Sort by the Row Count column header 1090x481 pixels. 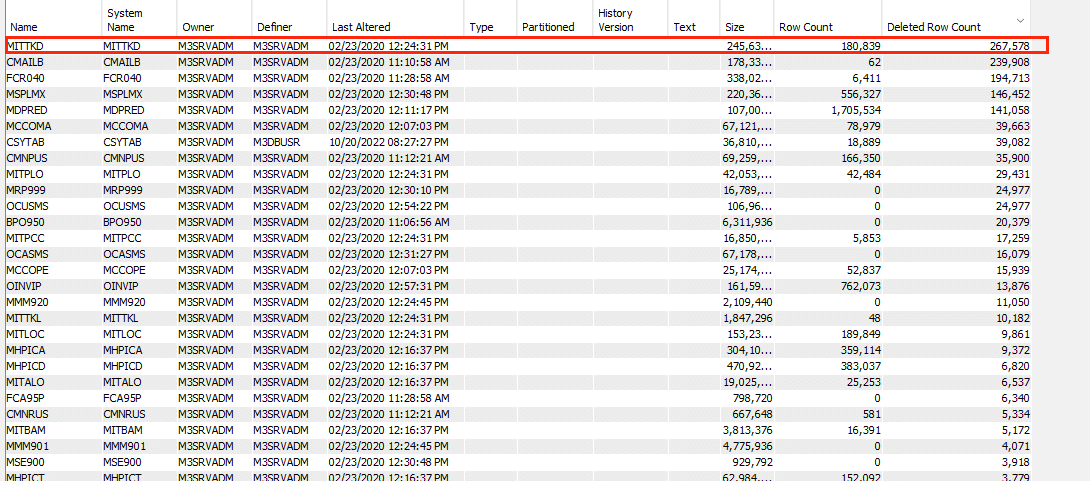point(806,27)
